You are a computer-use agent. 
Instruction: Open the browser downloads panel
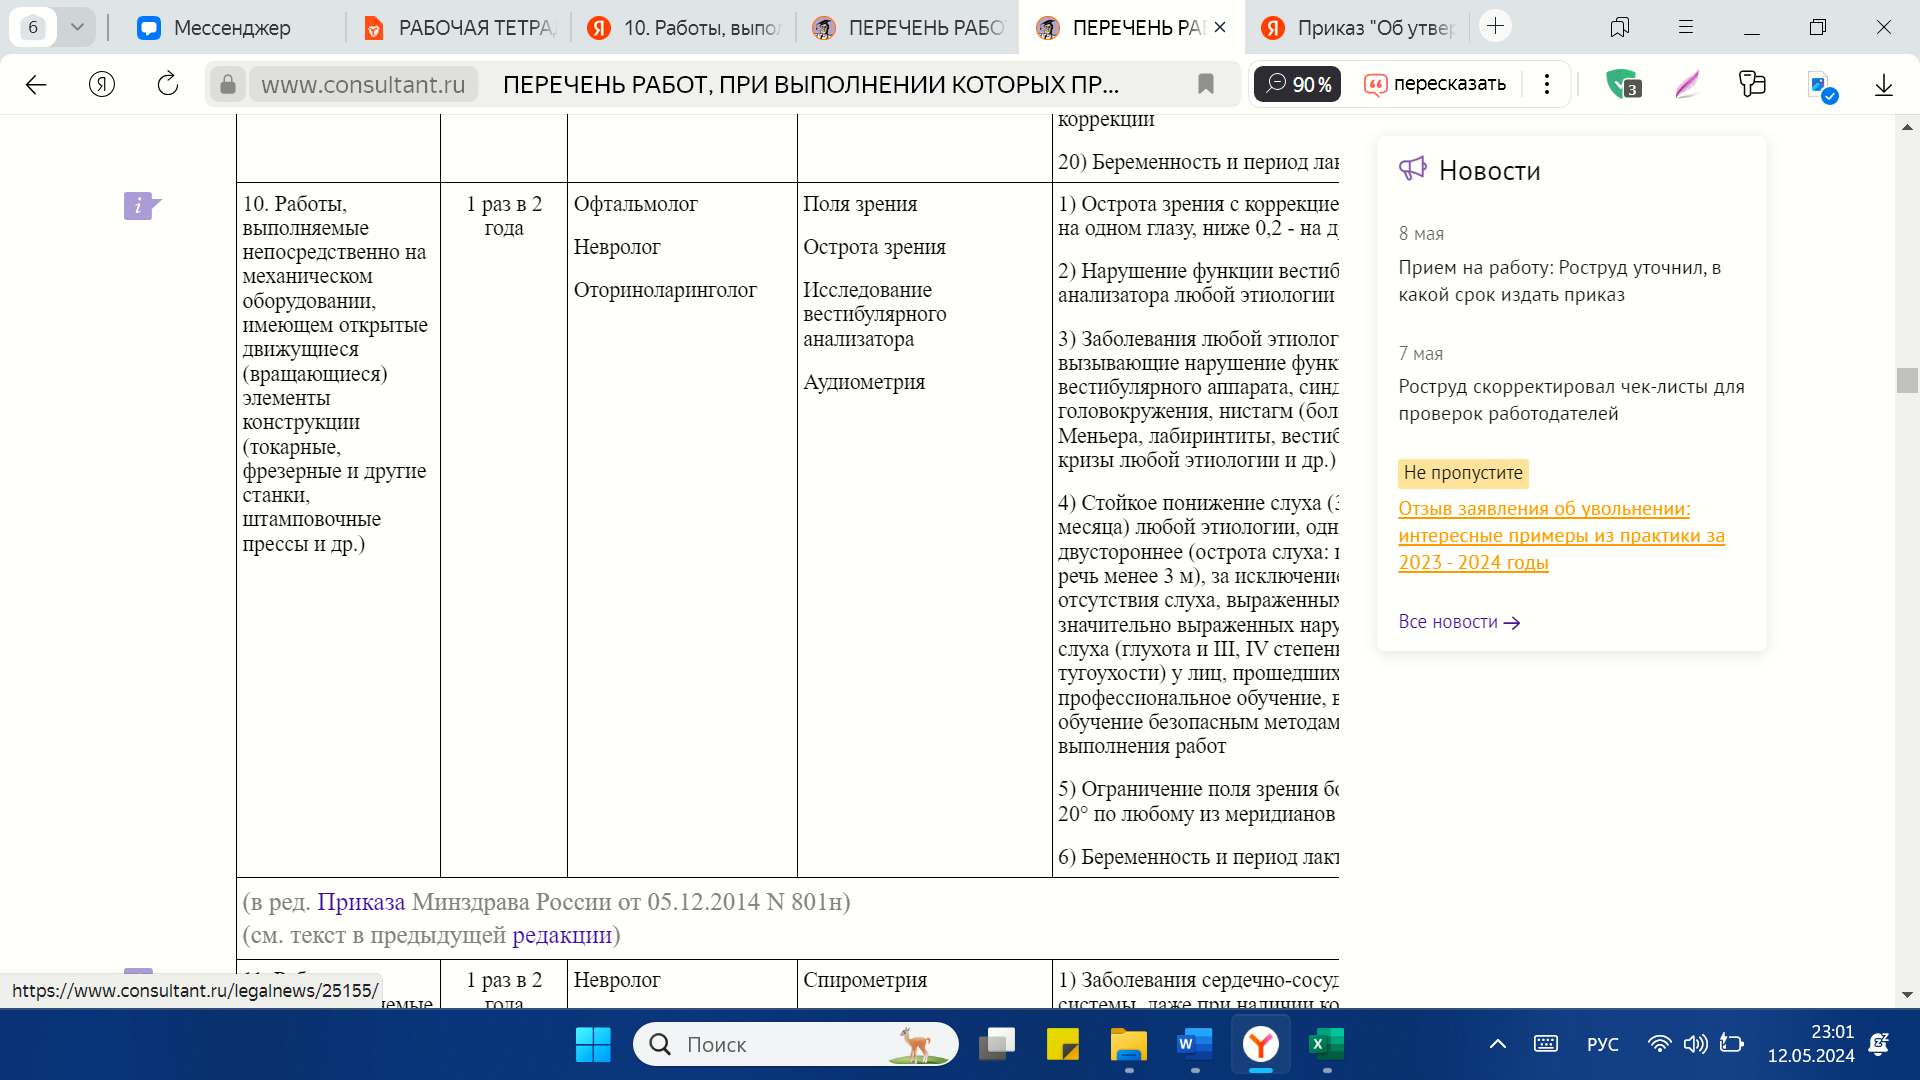[x=1884, y=85]
